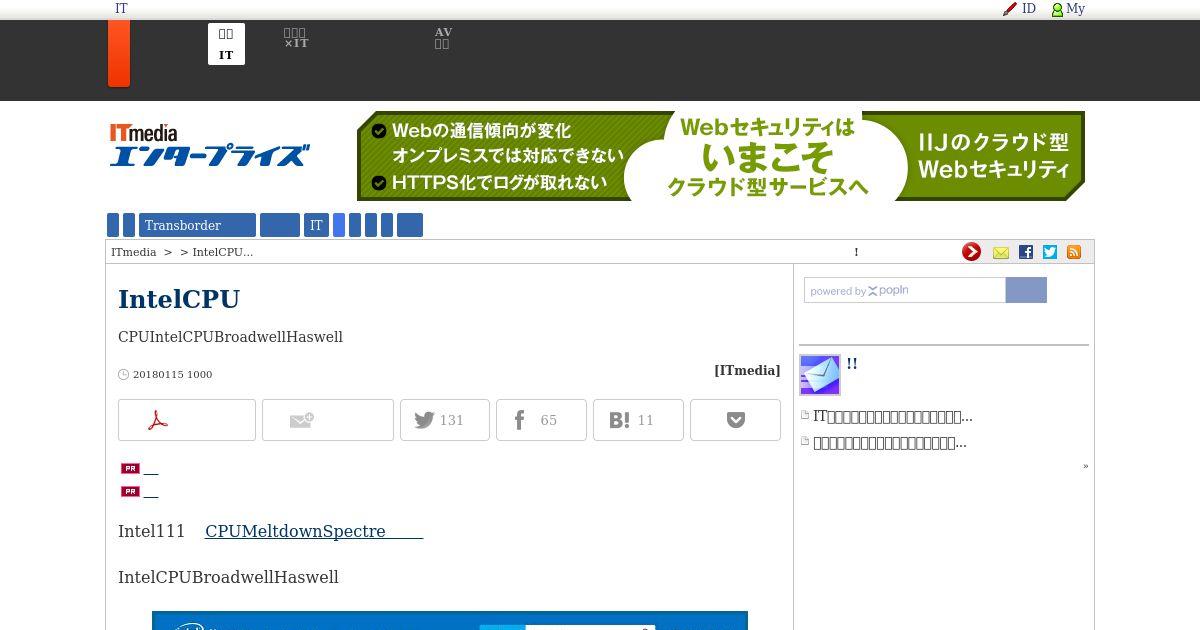Viewport: 1200px width, 630px height.
Task: Click the search submit button
Action: 1026,290
